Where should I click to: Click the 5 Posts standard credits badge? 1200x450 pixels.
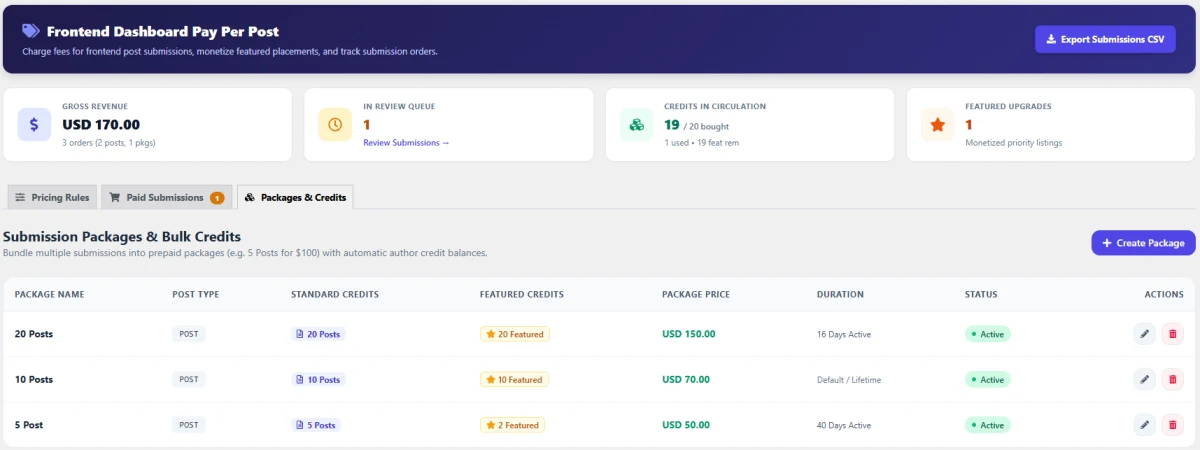315,425
